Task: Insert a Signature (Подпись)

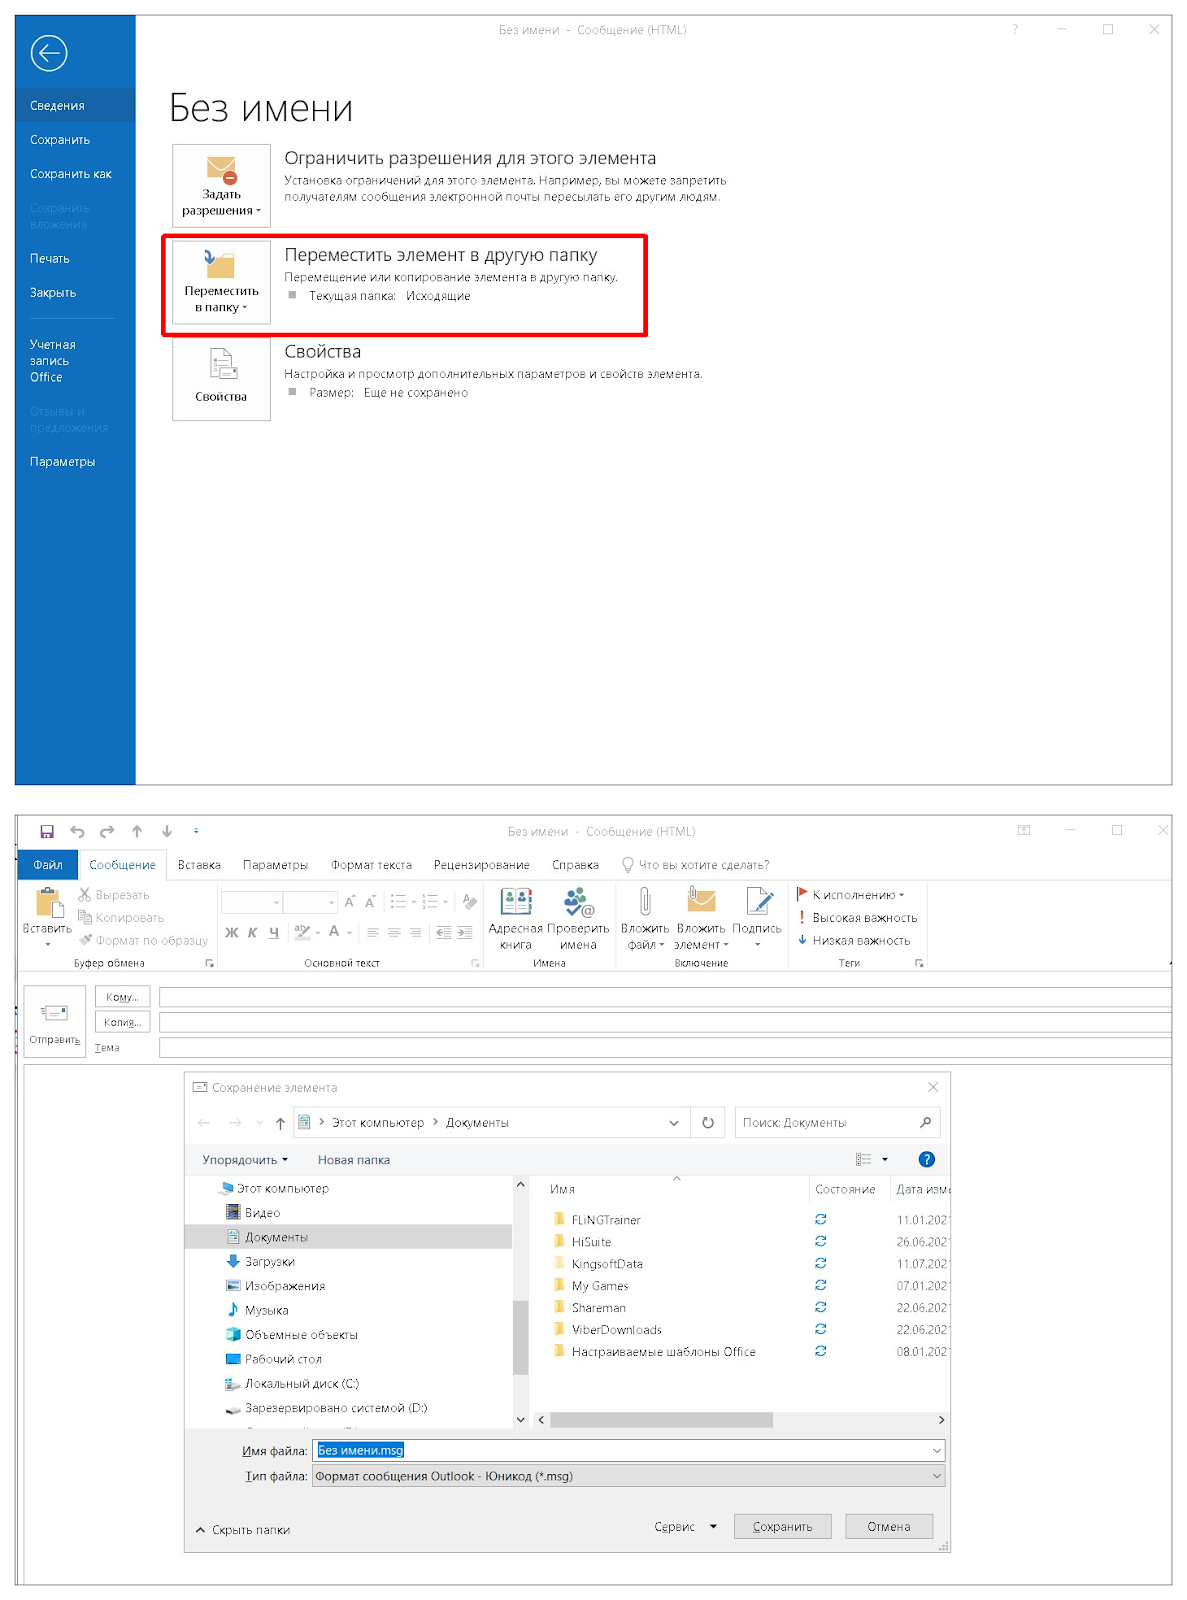Action: pyautogui.click(x=757, y=918)
